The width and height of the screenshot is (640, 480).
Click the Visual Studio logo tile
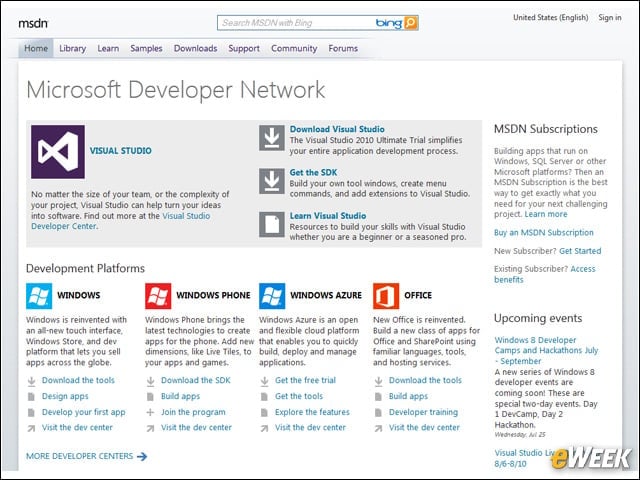tap(58, 152)
